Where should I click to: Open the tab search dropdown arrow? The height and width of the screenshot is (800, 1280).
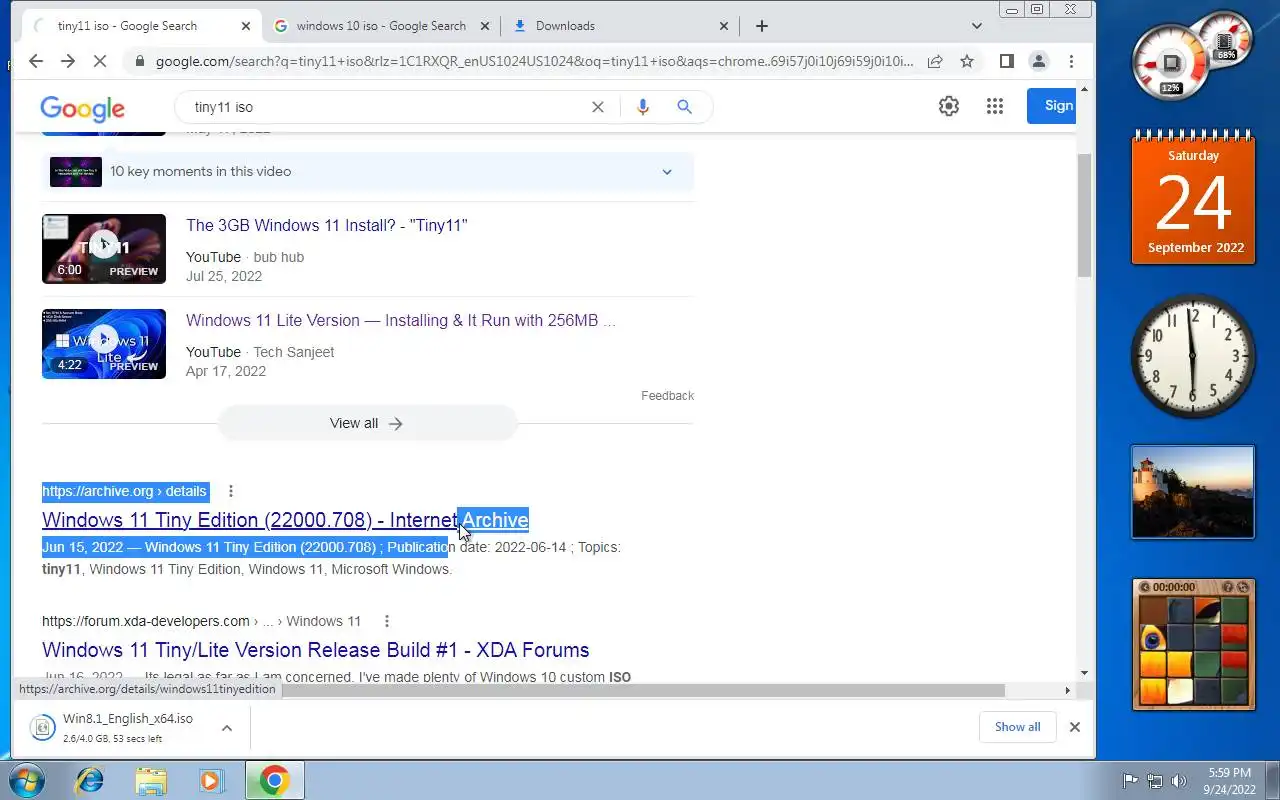977,26
